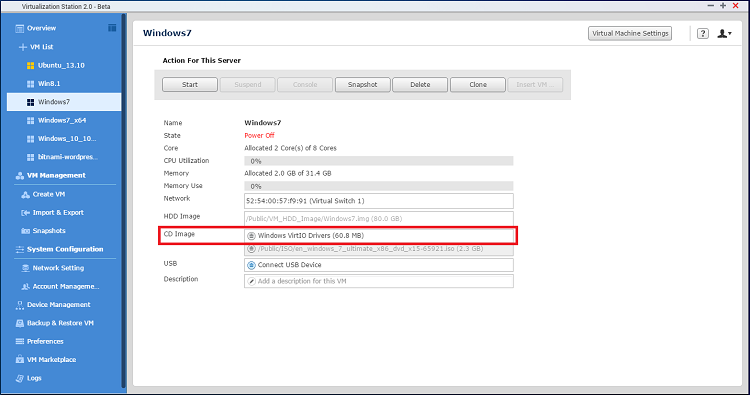Image resolution: width=750 pixels, height=395 pixels.
Task: Click the Windows7 VM icon in sidebar
Action: 30,102
